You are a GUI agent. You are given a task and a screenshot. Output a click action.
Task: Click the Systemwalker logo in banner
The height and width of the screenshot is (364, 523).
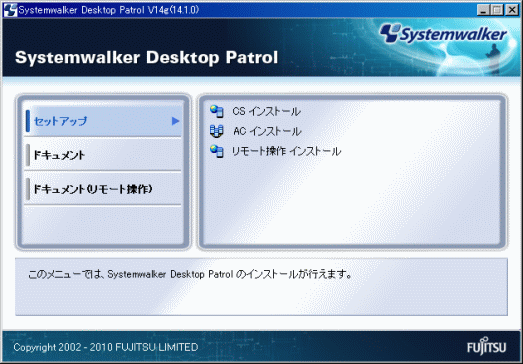point(443,34)
